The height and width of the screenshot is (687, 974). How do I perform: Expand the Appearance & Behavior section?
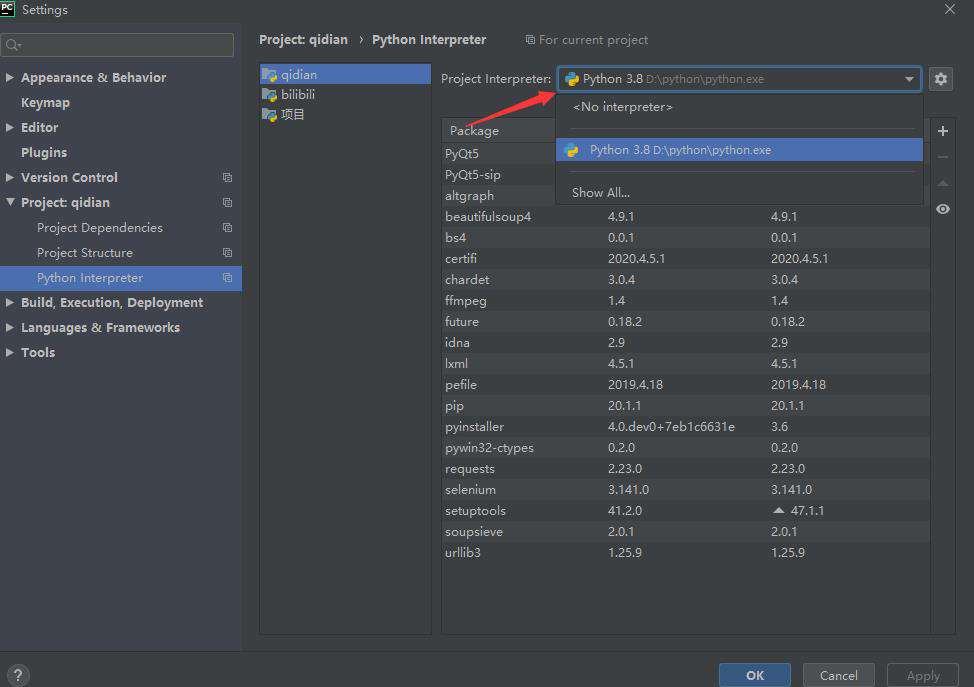point(10,78)
